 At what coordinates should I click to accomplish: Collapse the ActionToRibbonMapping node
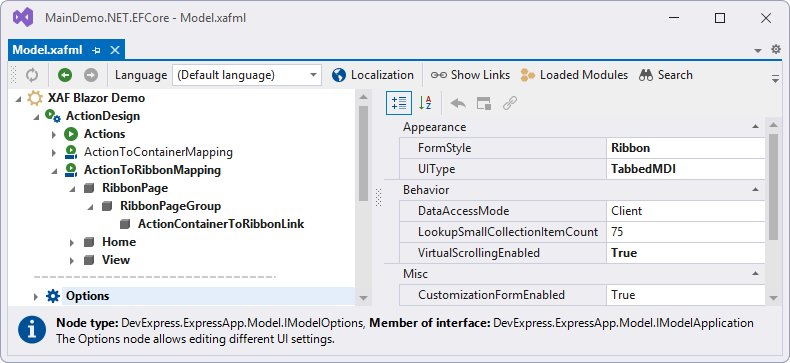coord(55,170)
